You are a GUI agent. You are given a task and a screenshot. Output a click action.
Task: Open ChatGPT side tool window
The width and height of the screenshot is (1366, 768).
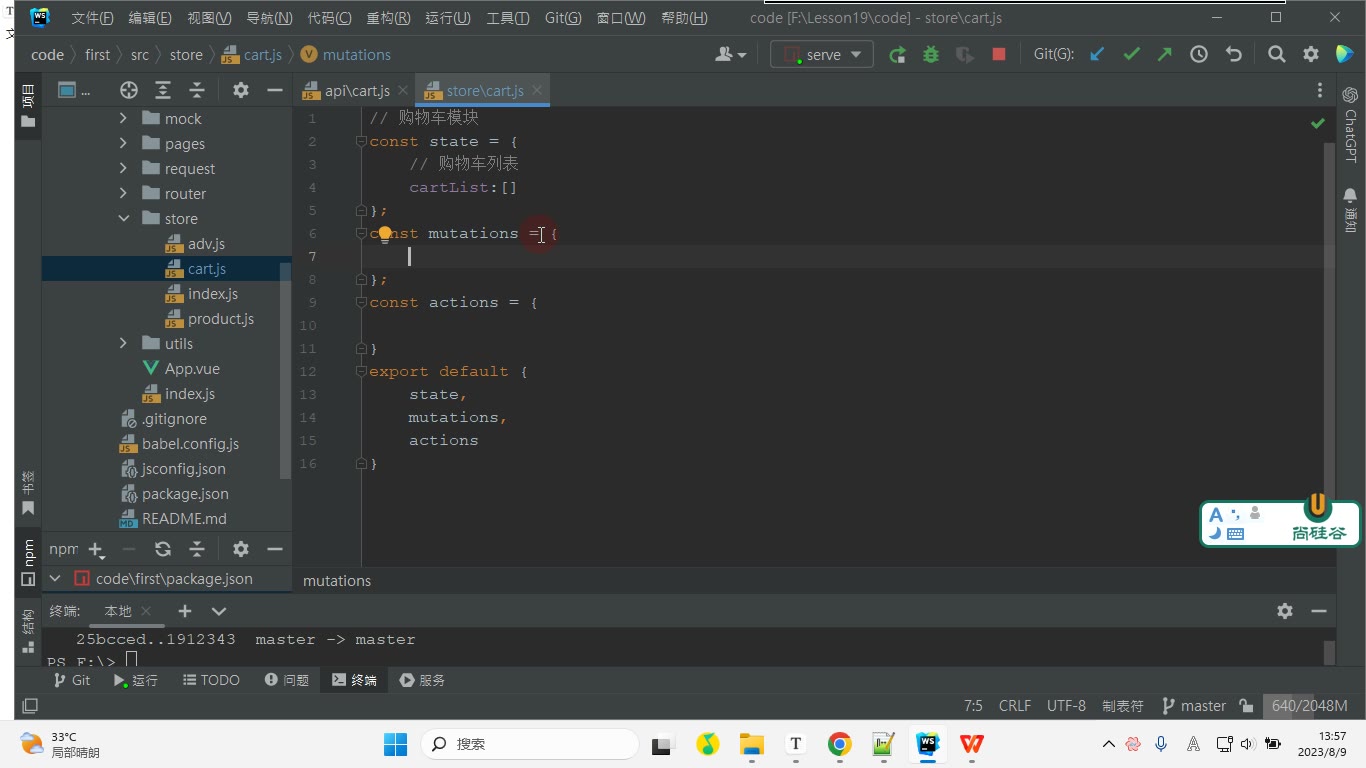tap(1350, 125)
